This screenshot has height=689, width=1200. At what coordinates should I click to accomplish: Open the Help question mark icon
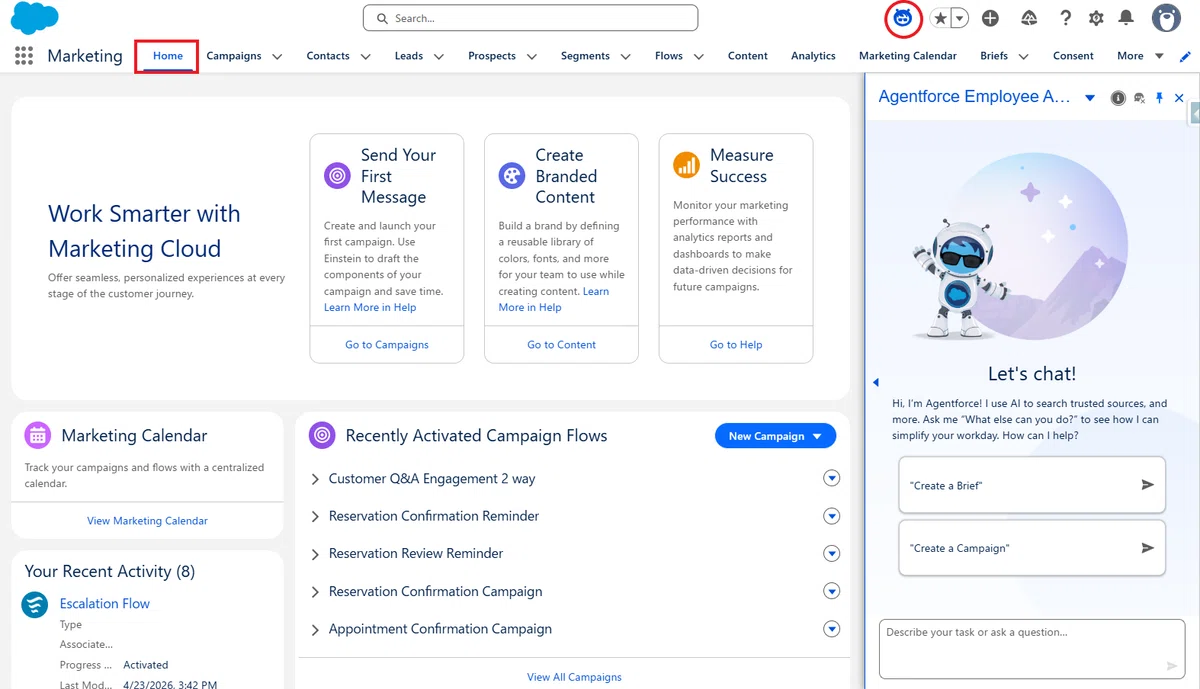point(1066,18)
